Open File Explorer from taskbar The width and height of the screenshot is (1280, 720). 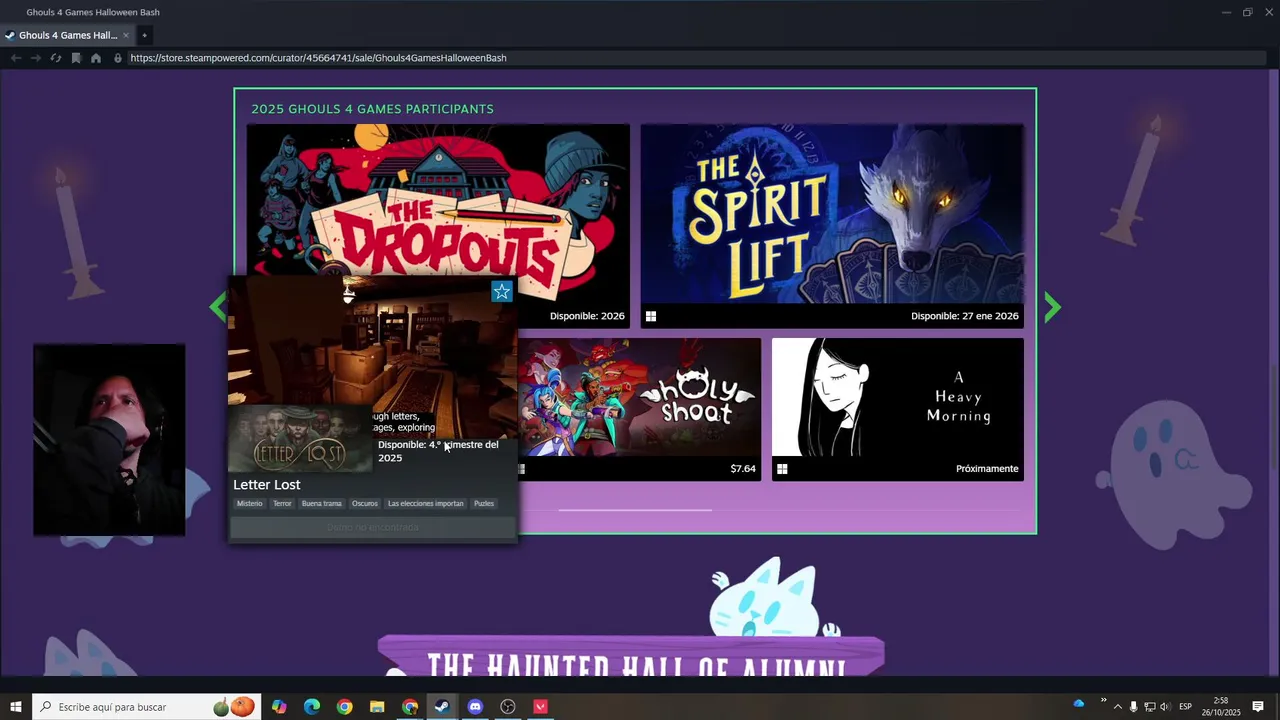coord(377,707)
